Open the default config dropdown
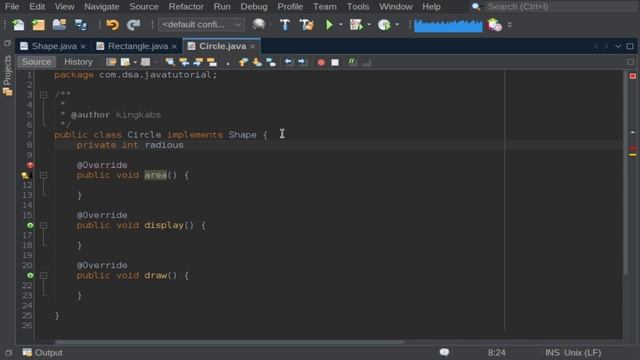 tap(201, 25)
